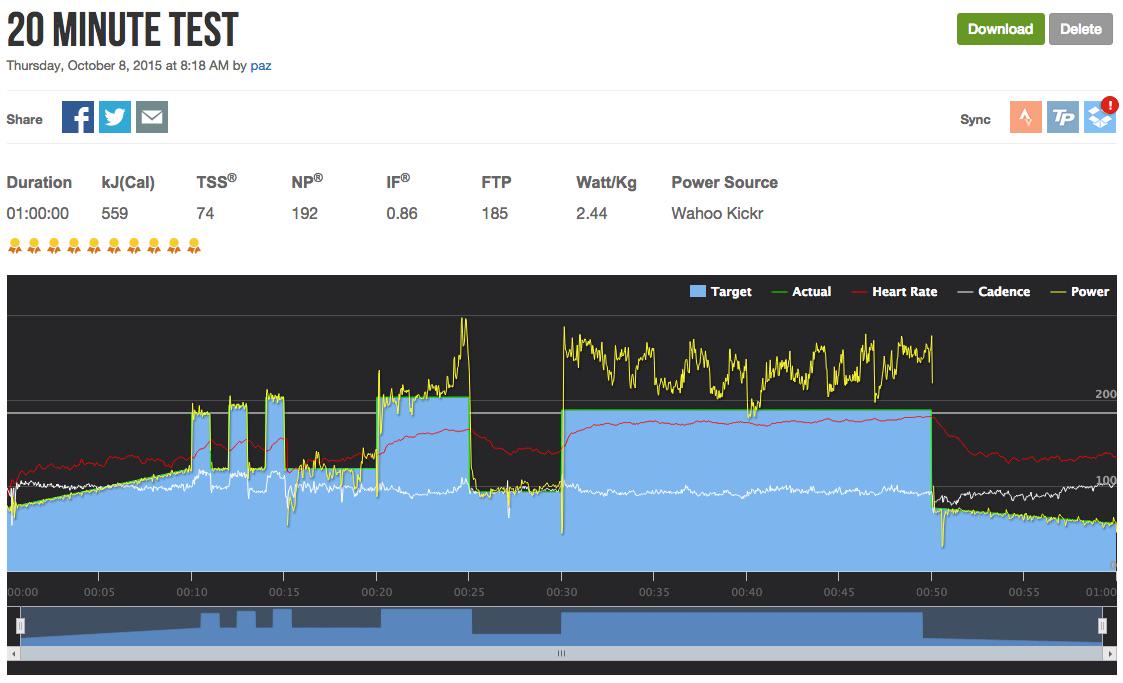Click the navigator scrollbar center grip
Image resolution: width=1123 pixels, height=683 pixels.
coord(562,653)
